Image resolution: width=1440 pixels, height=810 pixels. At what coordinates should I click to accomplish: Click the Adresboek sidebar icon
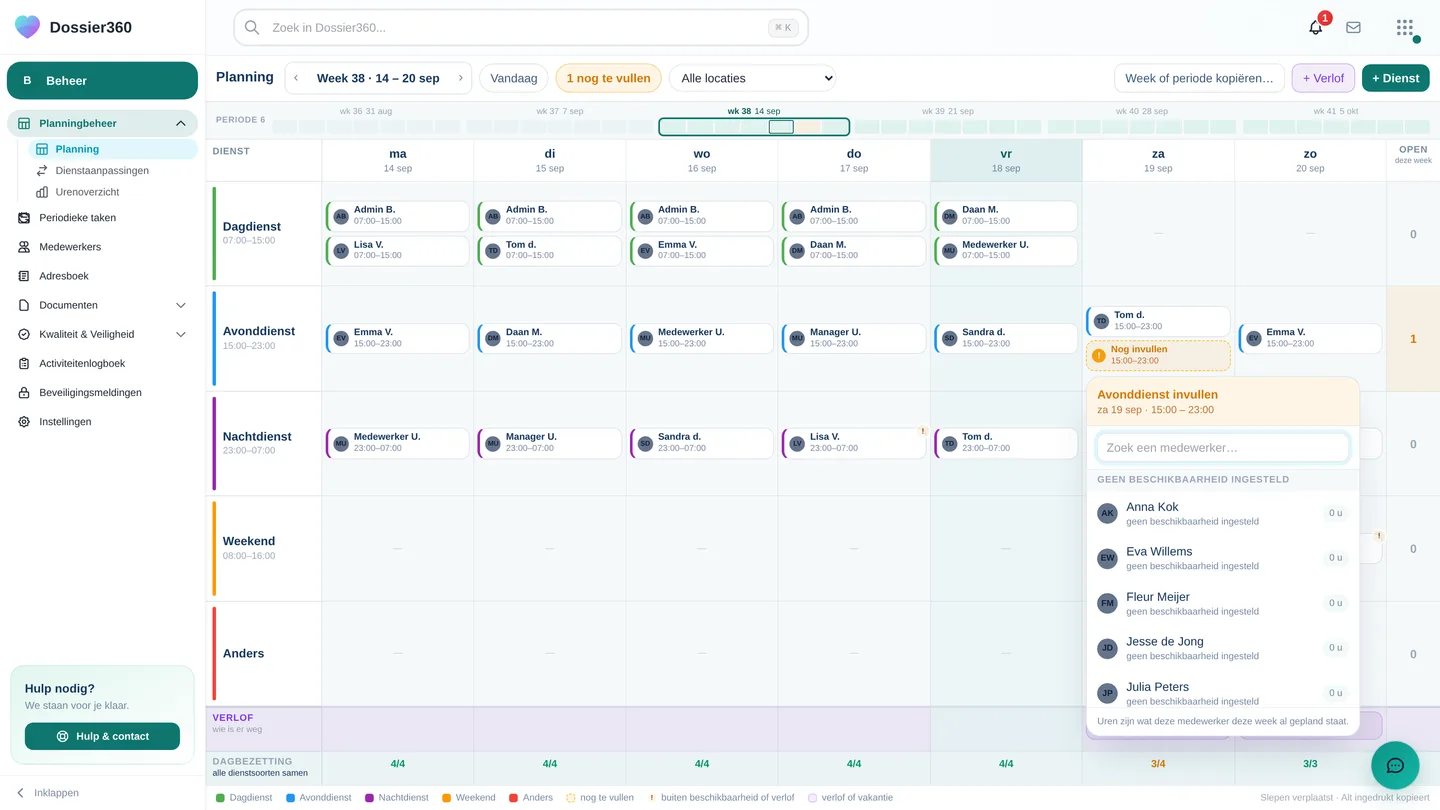point(24,276)
